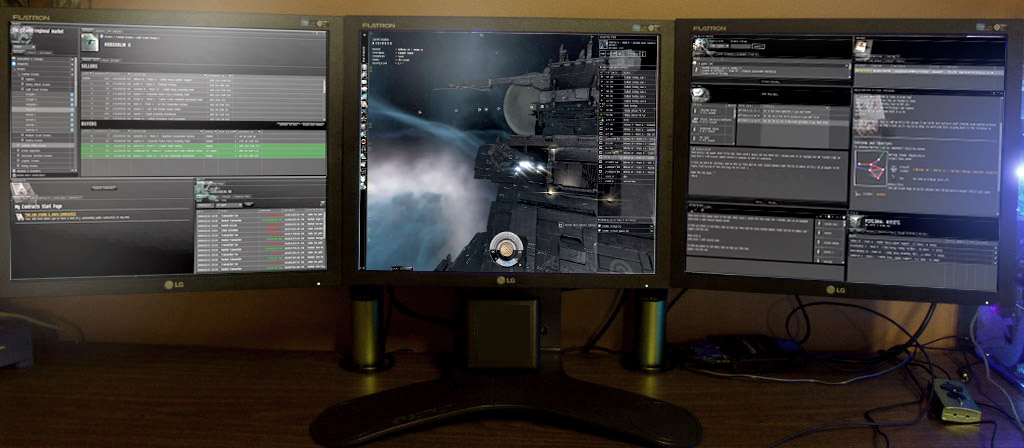The width and height of the screenshot is (1024, 448).
Task: Click the PERSONAL ASSETS window icon
Action: pyautogui.click(x=857, y=221)
